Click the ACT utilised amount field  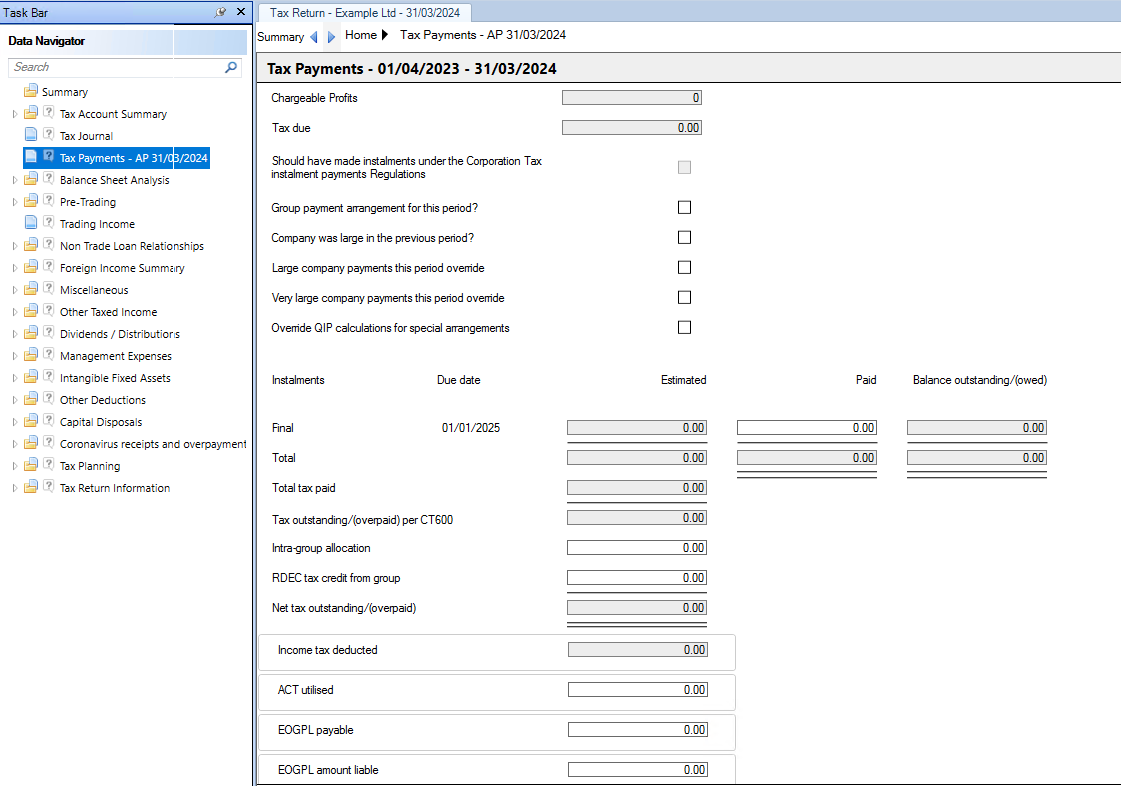point(638,689)
